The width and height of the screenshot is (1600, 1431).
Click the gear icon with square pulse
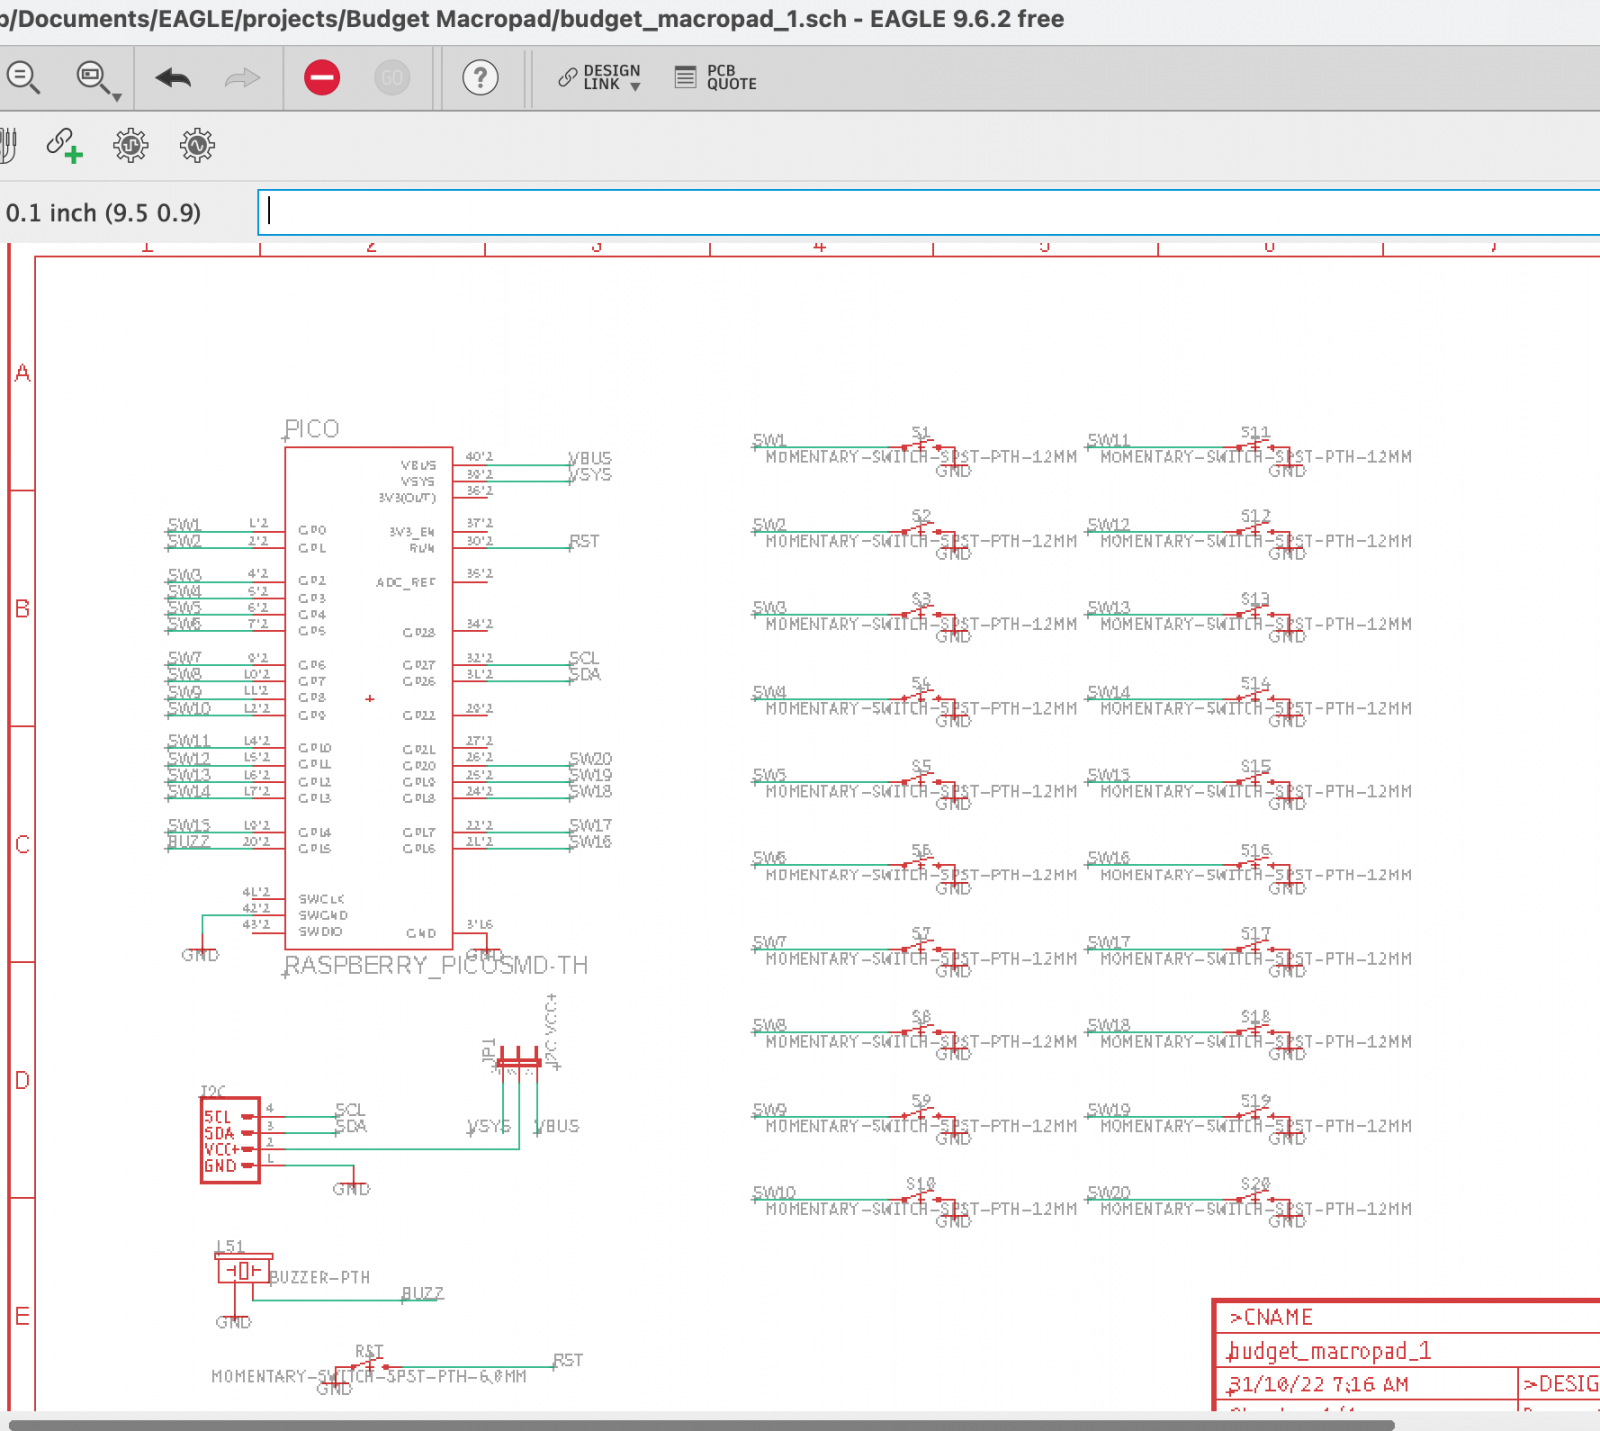coord(130,145)
